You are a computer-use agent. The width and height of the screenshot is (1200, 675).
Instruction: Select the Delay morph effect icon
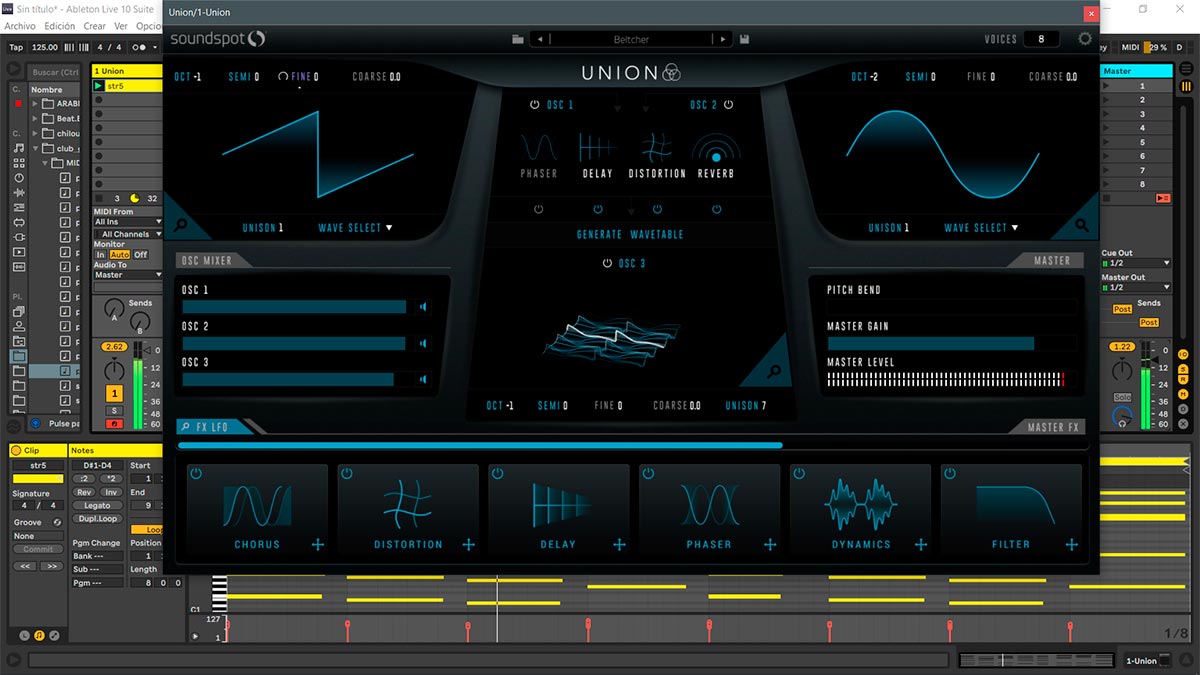597,148
